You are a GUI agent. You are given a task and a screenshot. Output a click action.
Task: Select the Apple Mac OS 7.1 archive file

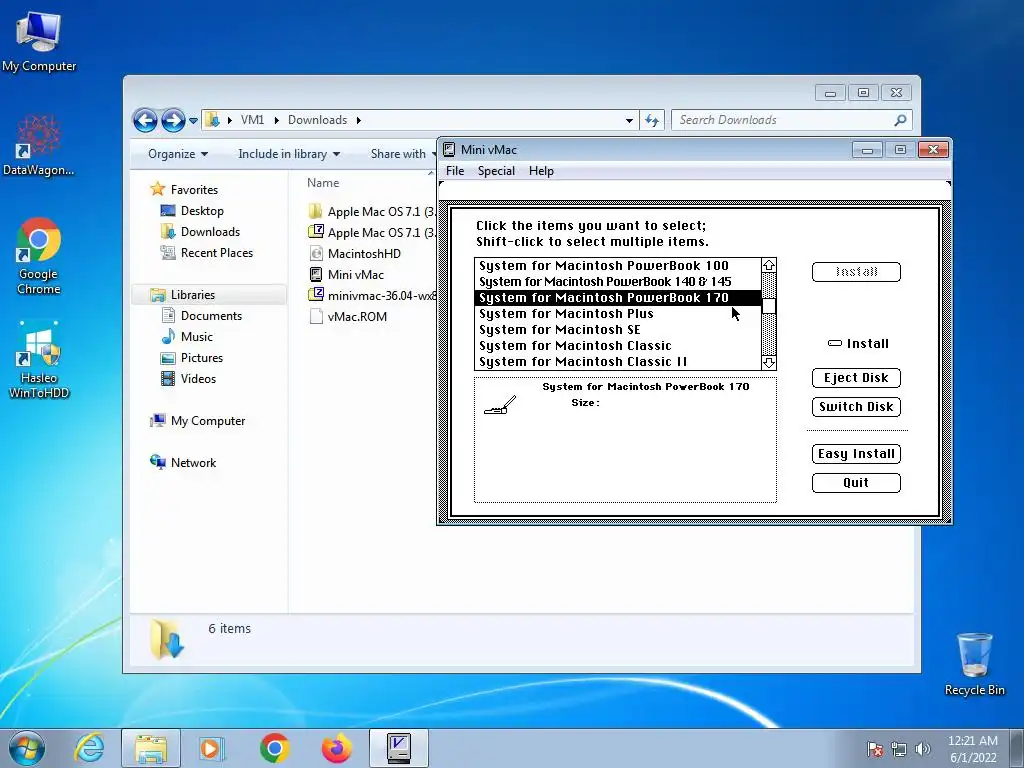[372, 232]
